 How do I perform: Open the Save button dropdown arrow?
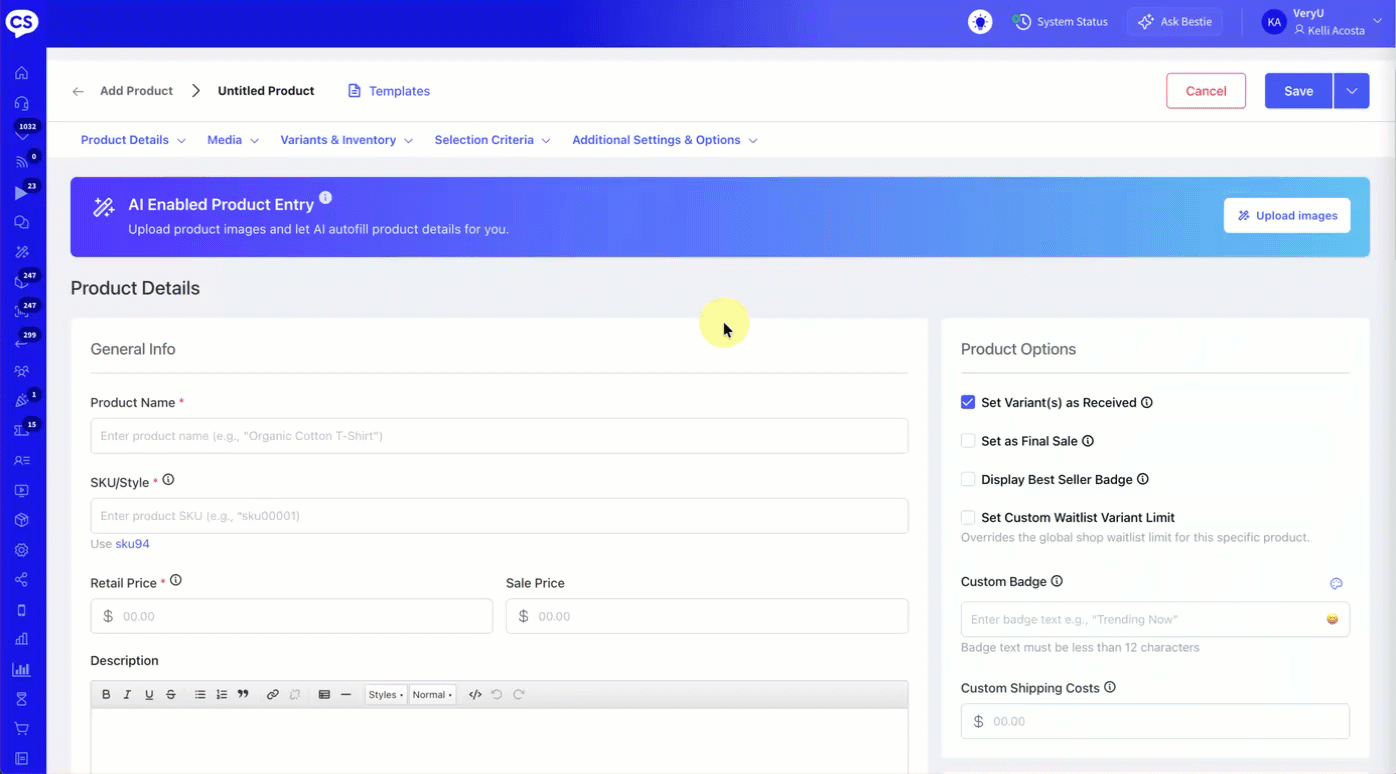pyautogui.click(x=1351, y=91)
